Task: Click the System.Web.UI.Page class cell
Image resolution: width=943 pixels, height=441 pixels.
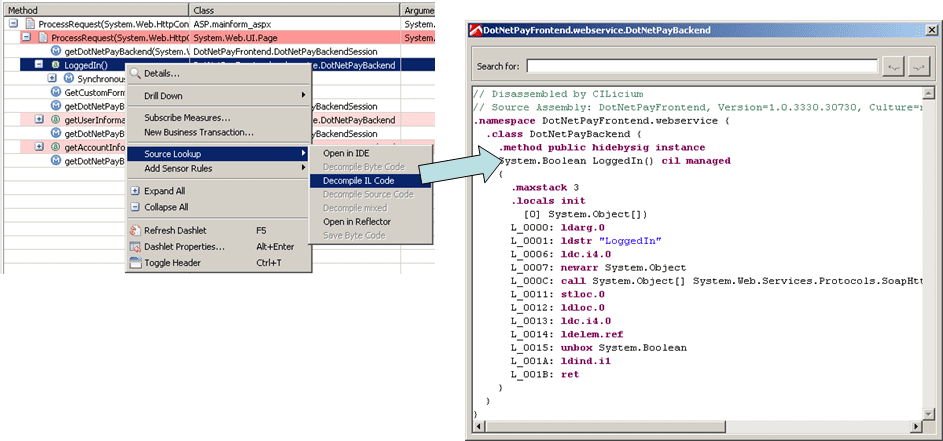Action: (x=295, y=37)
